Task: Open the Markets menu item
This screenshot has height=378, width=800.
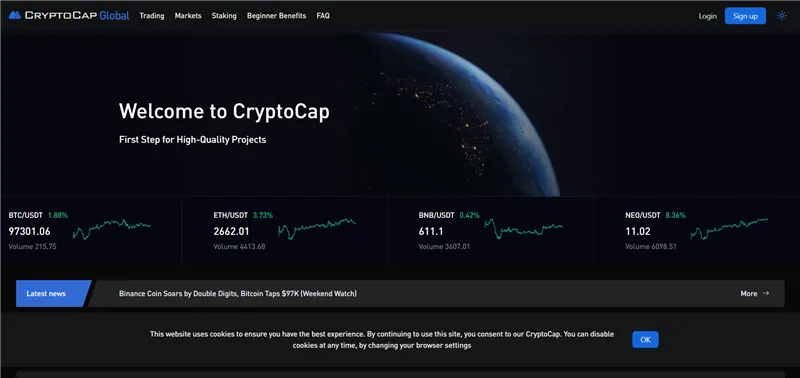Action: [188, 16]
